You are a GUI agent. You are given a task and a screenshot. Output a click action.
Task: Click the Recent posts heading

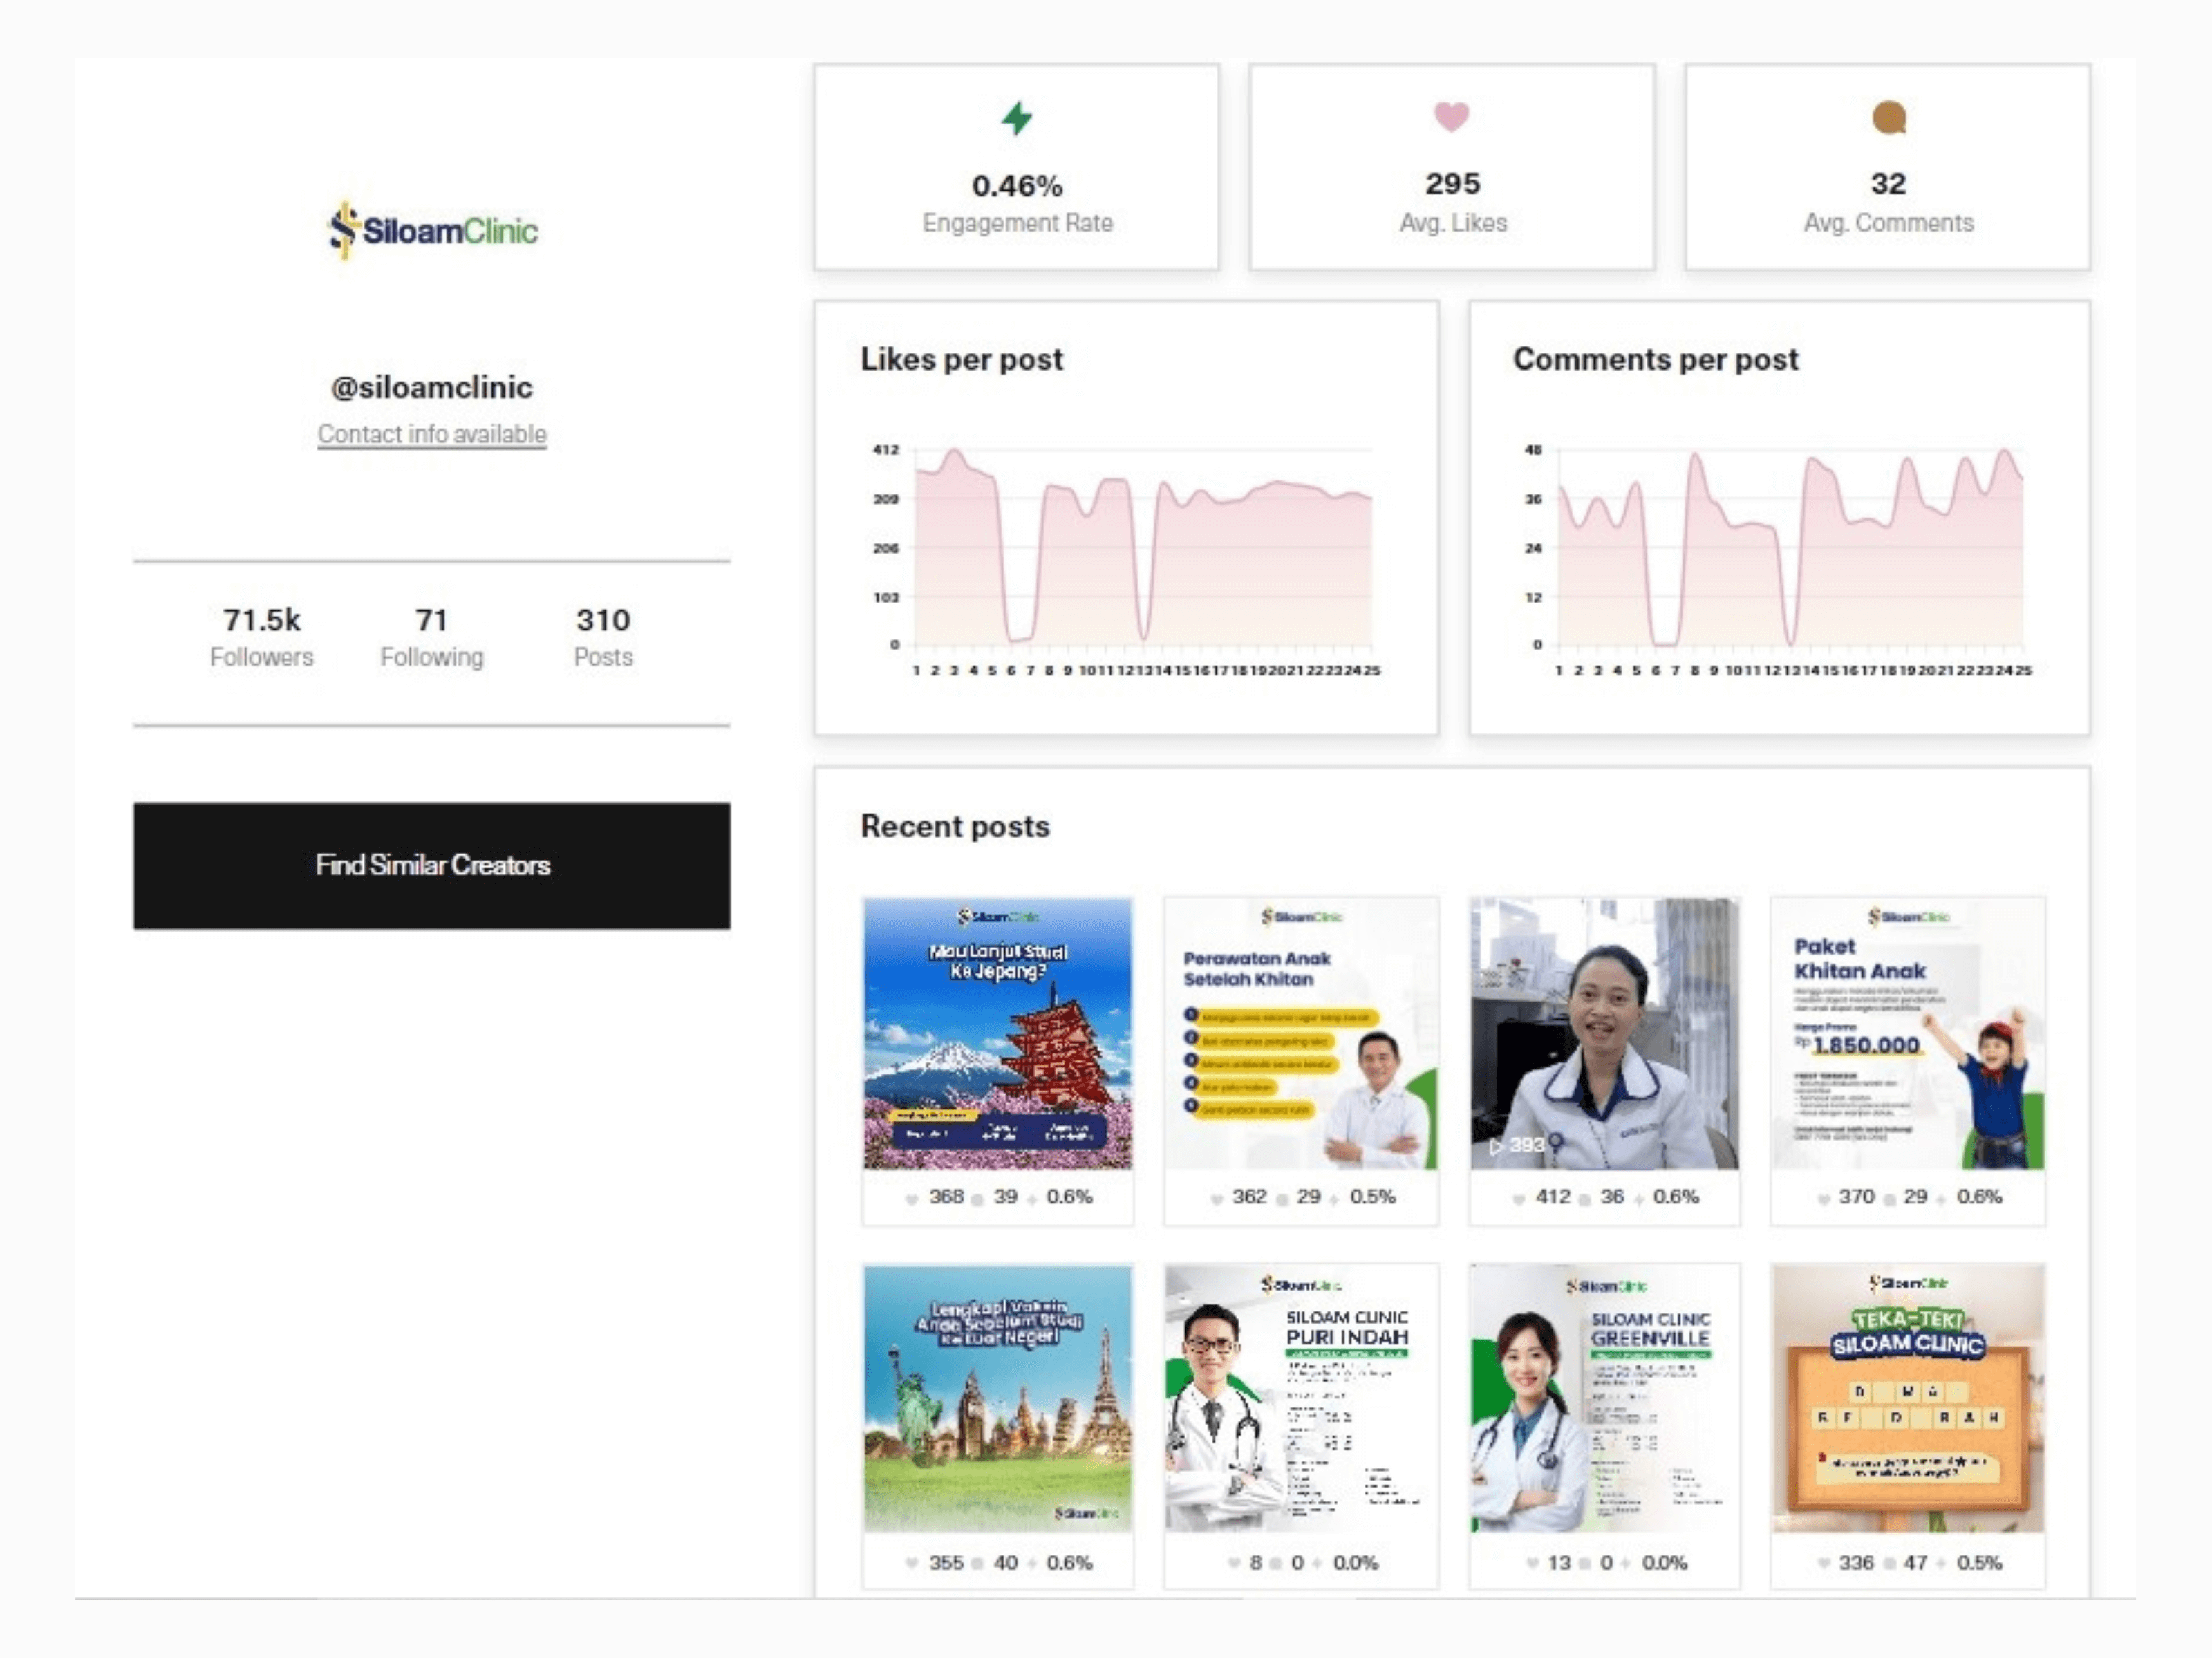(x=955, y=827)
